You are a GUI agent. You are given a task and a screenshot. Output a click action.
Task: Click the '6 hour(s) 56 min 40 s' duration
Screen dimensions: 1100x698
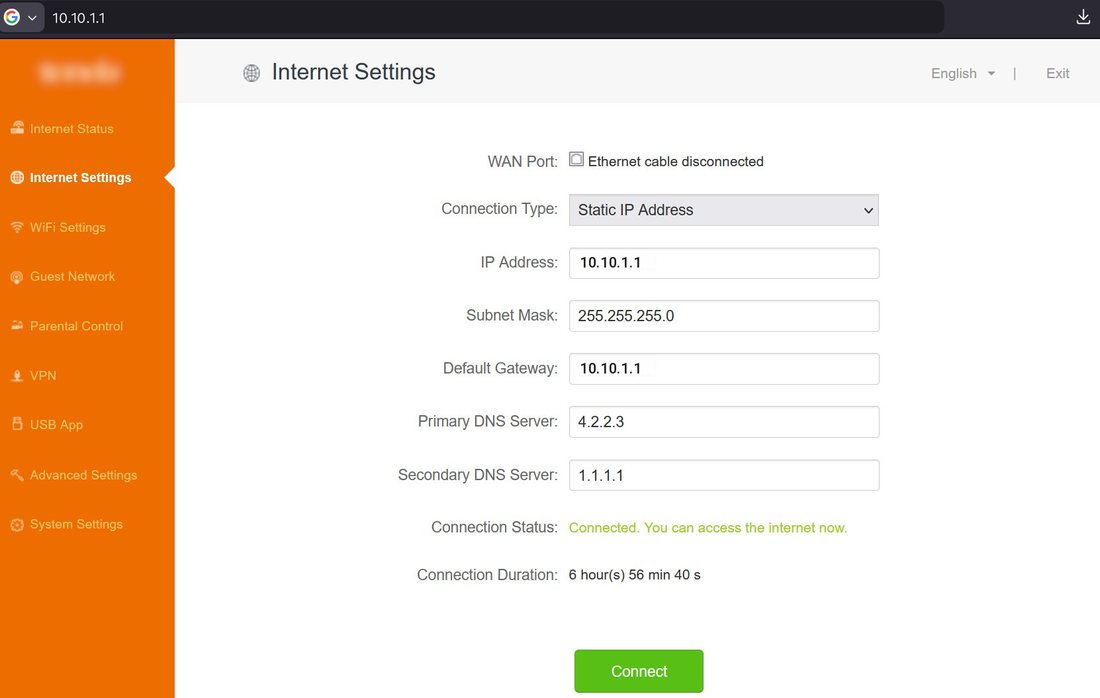(634, 575)
